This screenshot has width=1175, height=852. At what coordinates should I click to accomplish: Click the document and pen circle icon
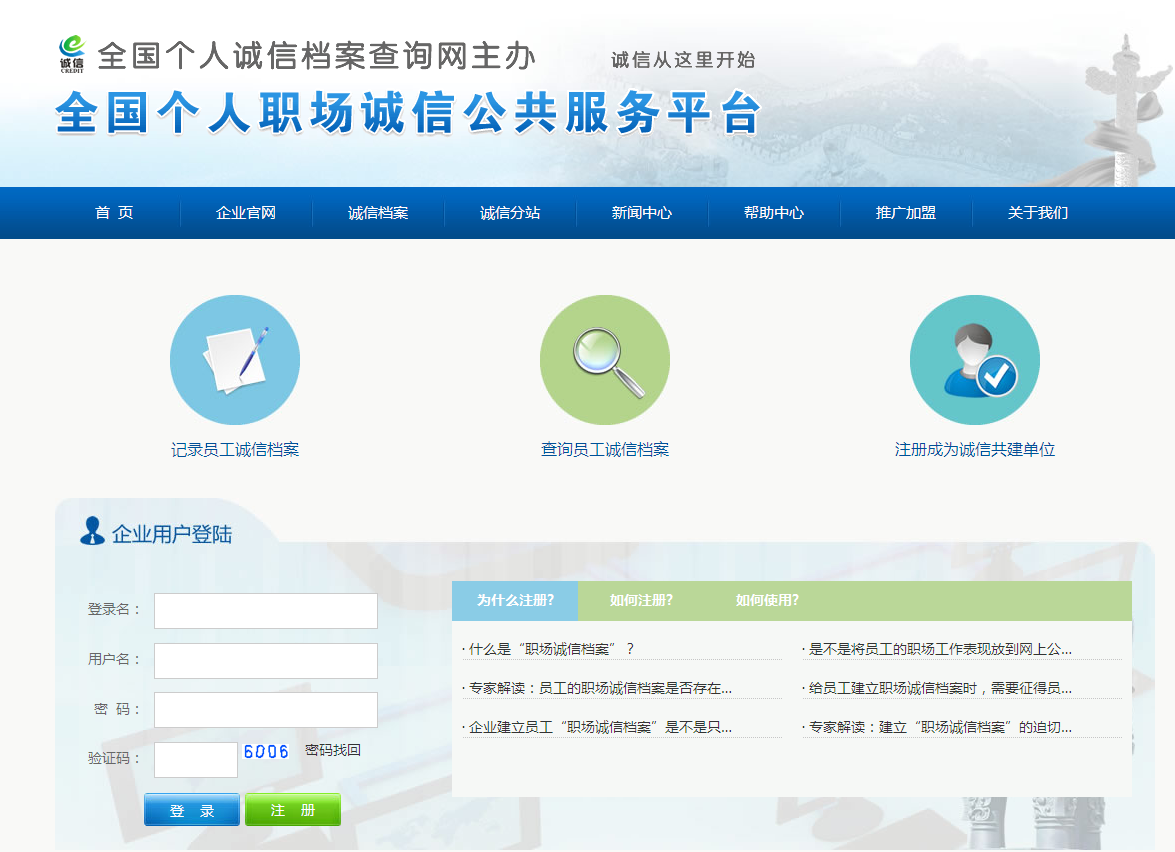point(235,360)
